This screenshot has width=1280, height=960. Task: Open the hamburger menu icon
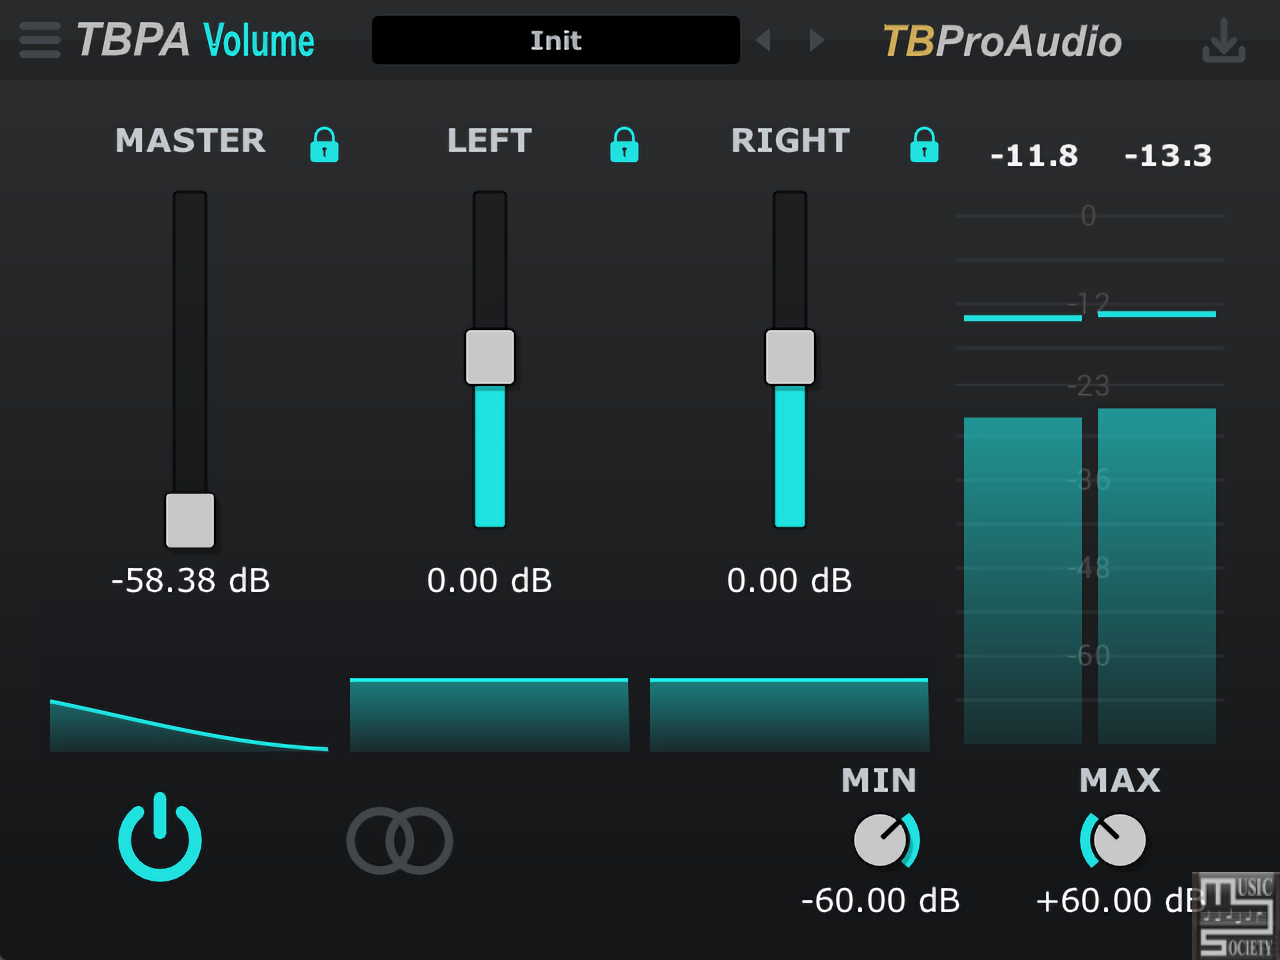pos(40,40)
